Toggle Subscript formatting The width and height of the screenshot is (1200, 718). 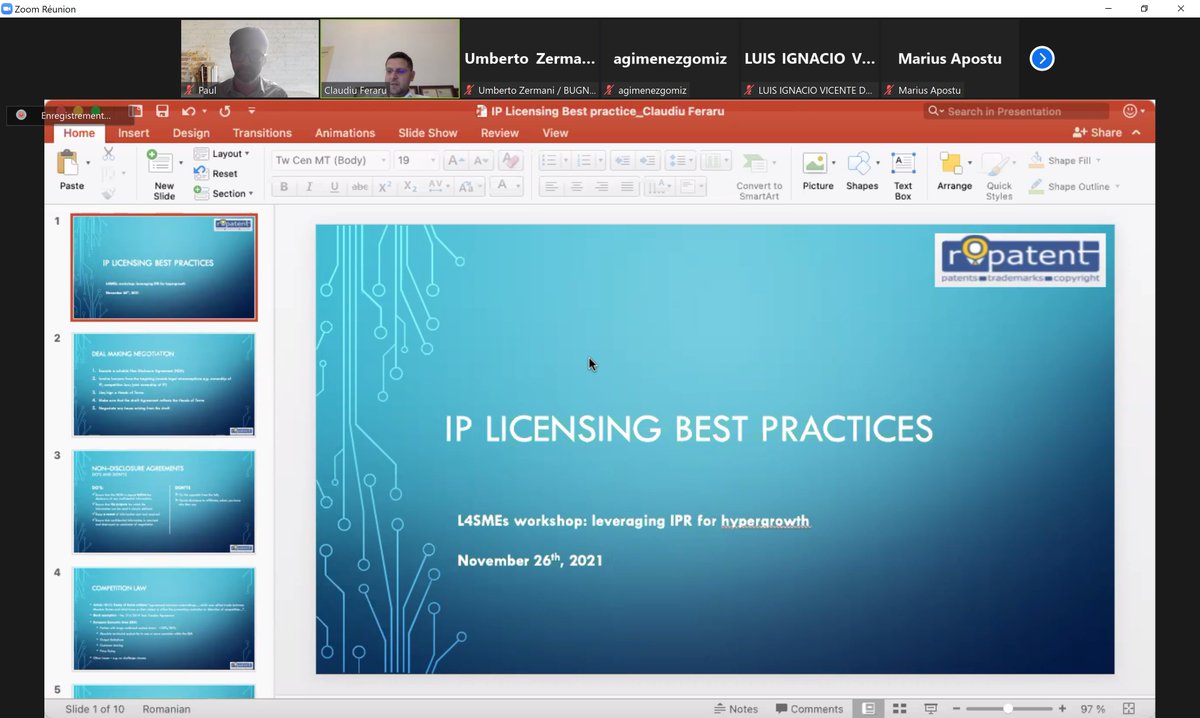(x=410, y=186)
